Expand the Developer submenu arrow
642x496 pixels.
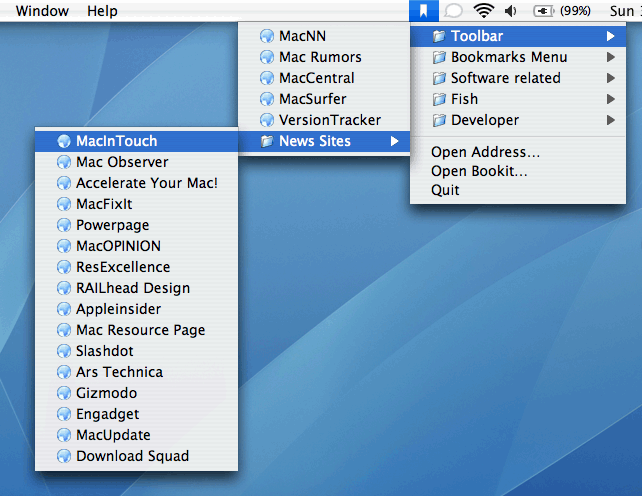(611, 120)
